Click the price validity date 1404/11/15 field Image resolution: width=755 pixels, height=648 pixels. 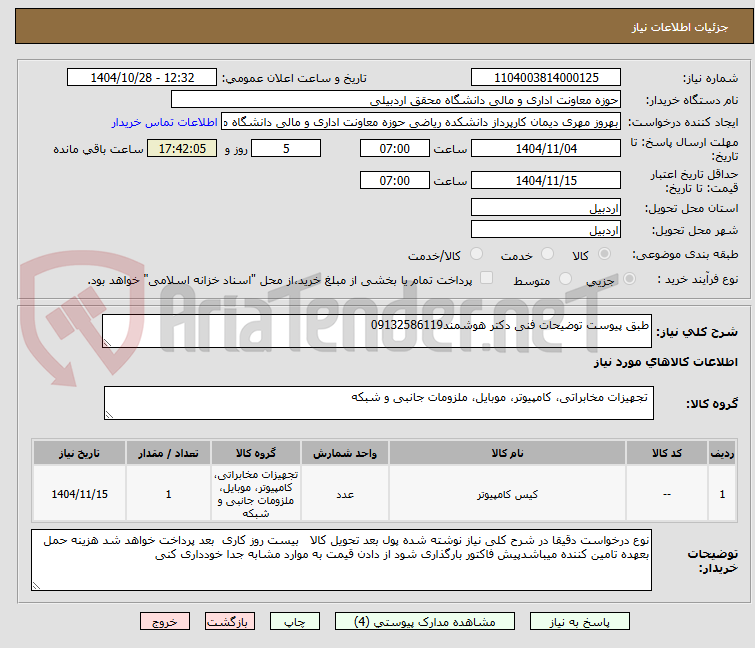pyautogui.click(x=546, y=181)
